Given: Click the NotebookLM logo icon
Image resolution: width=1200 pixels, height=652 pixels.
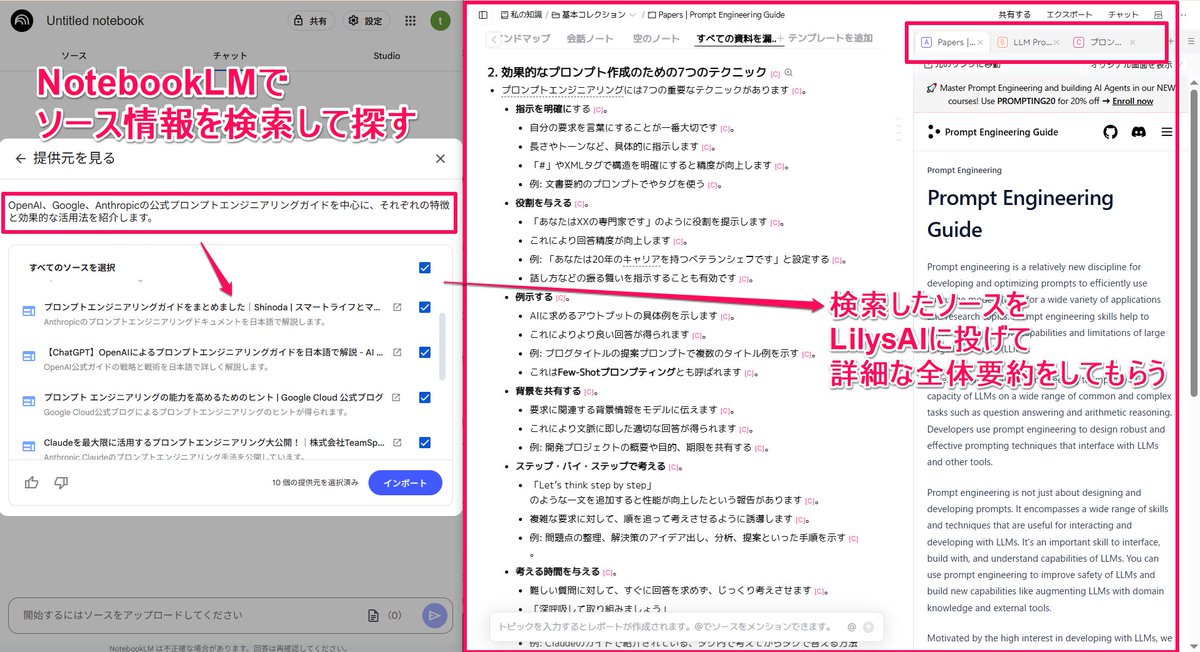Looking at the screenshot, I should click(x=21, y=20).
